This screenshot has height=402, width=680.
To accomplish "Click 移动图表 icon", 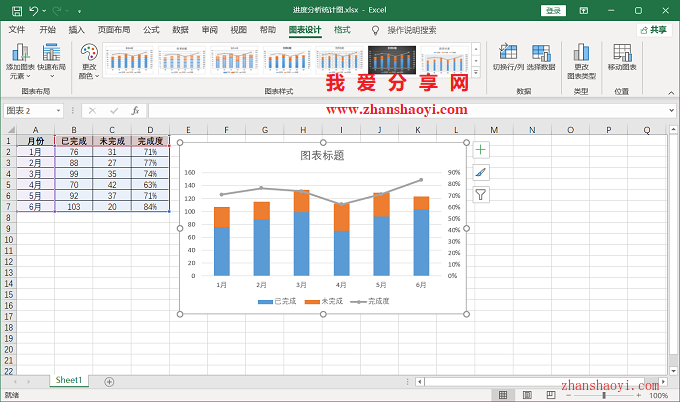I will (622, 57).
